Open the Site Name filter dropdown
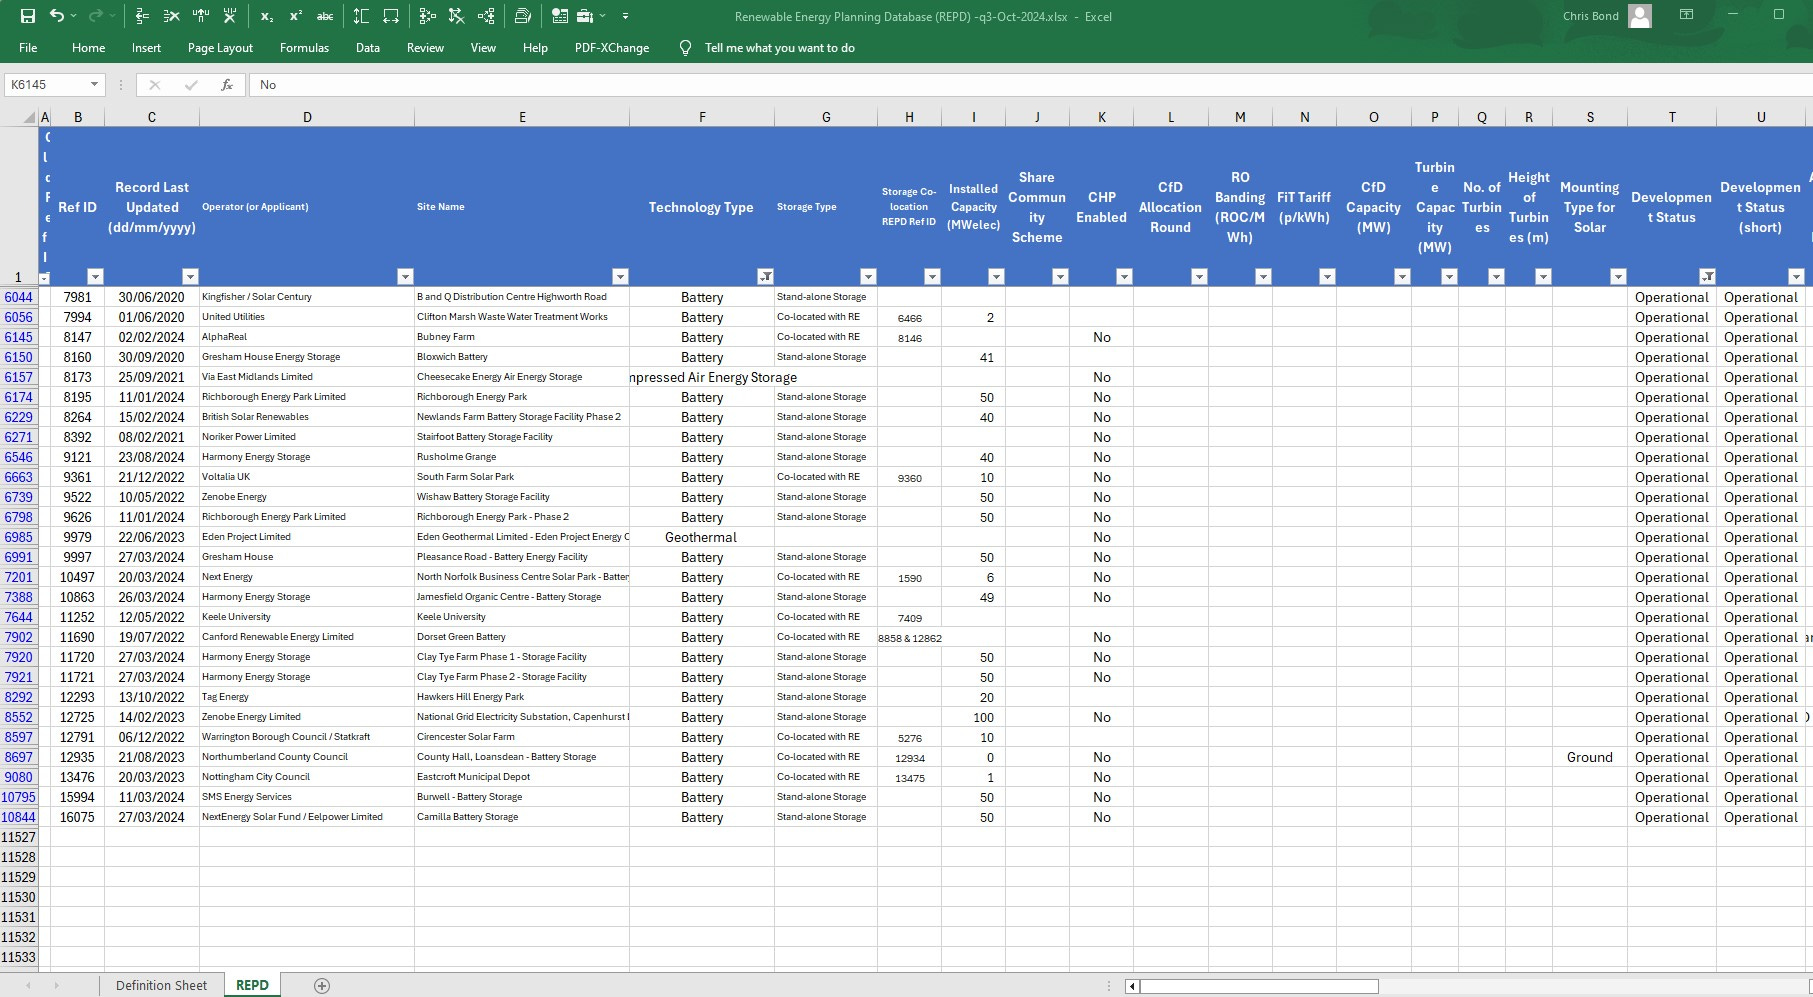 [x=620, y=276]
